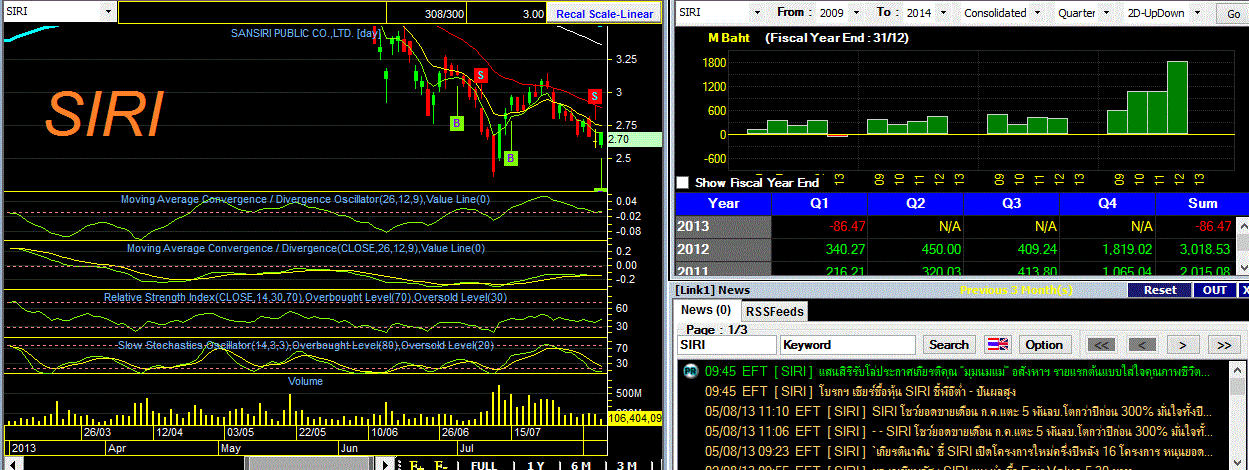1249x470 pixels.
Task: Tick Show Fiscal Year End checkbox
Action: (683, 183)
